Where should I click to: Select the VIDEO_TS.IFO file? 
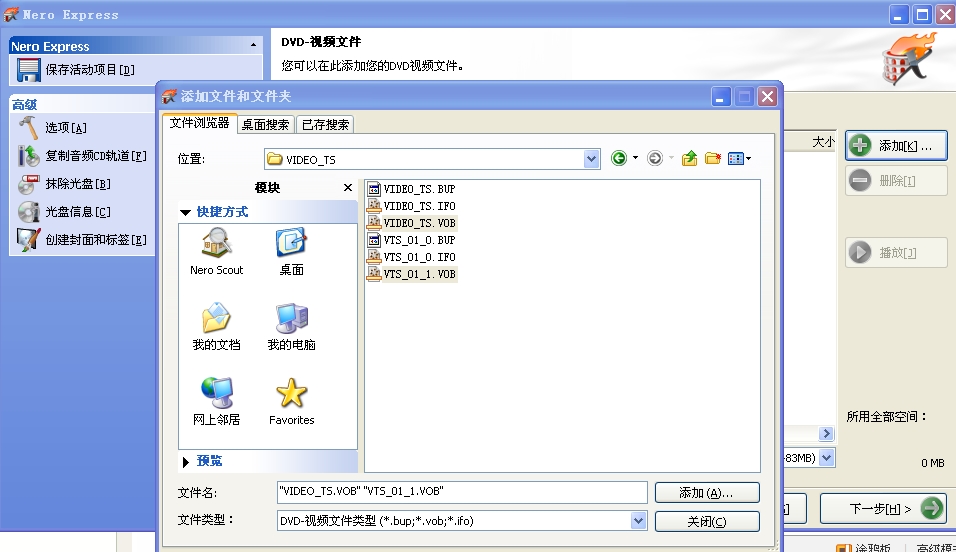coord(412,206)
